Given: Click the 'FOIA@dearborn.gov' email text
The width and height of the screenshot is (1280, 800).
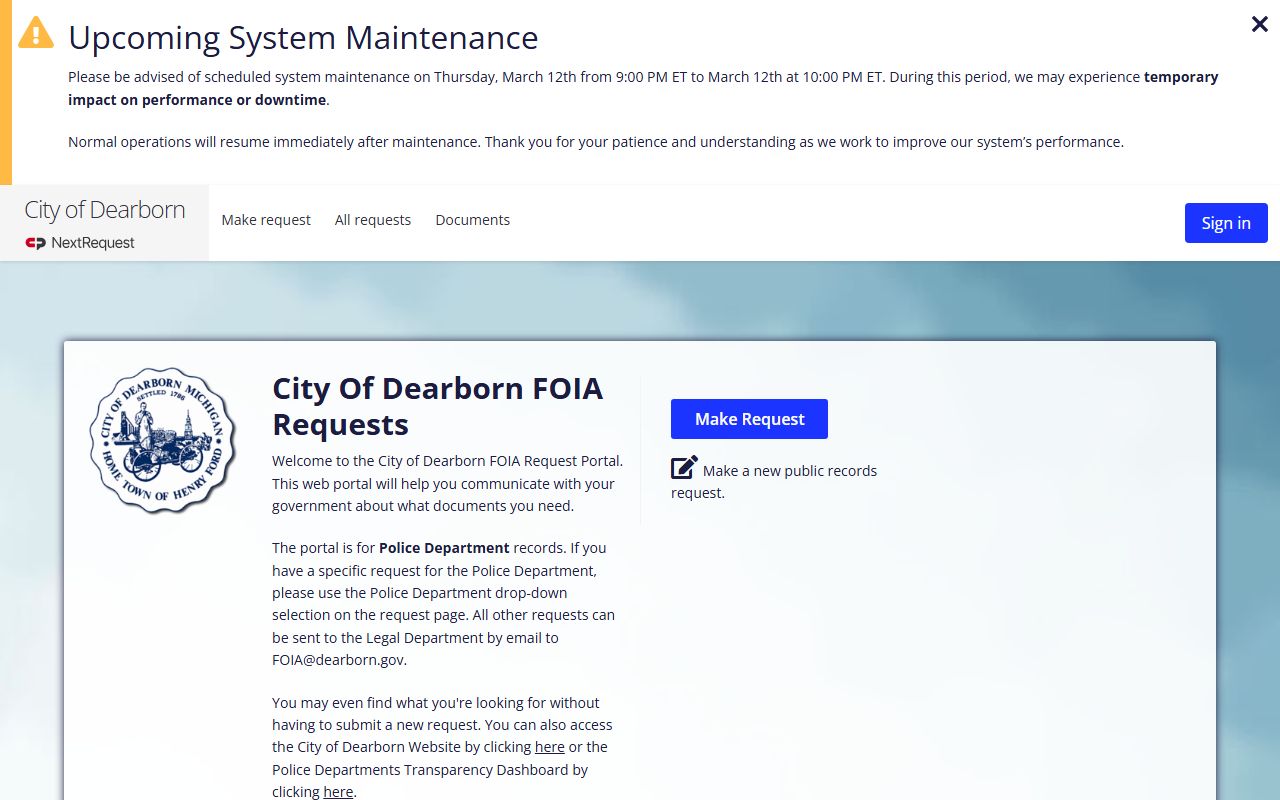Looking at the screenshot, I should click(x=339, y=660).
